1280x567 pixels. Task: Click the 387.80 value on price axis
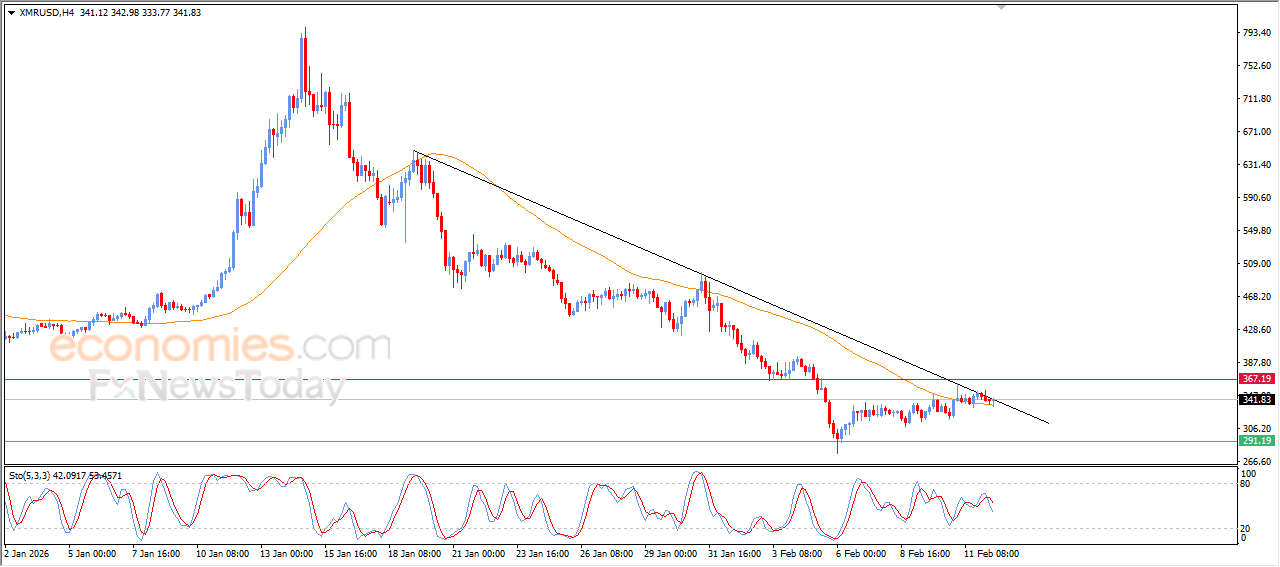pos(1256,363)
